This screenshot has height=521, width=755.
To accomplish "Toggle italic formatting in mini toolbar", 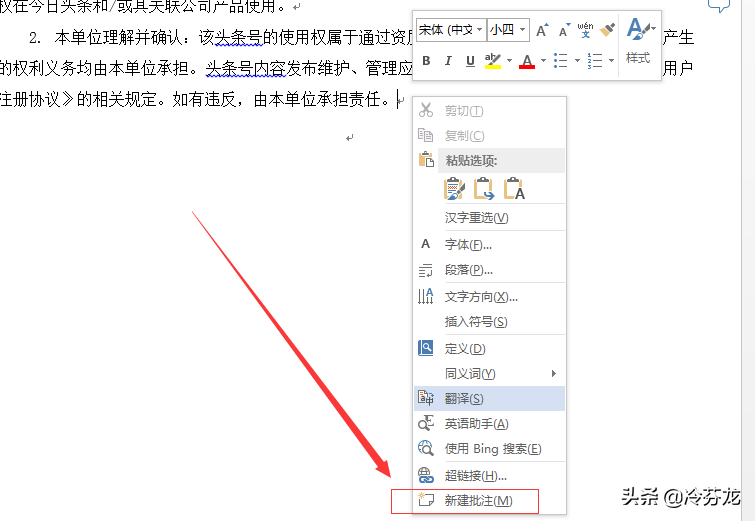I will tap(448, 61).
